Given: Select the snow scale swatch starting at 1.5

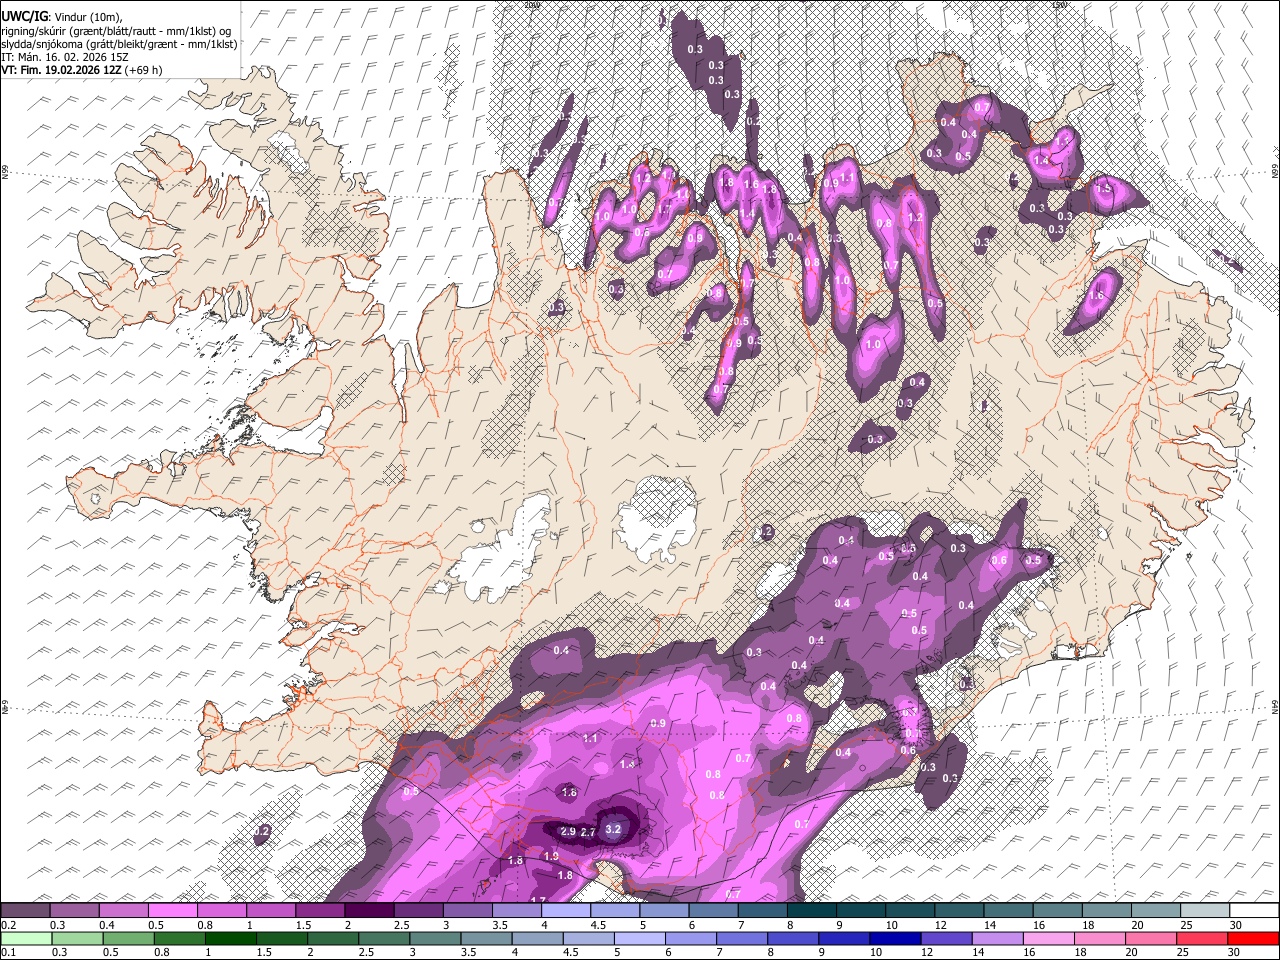Looking at the screenshot, I should click(x=319, y=910).
